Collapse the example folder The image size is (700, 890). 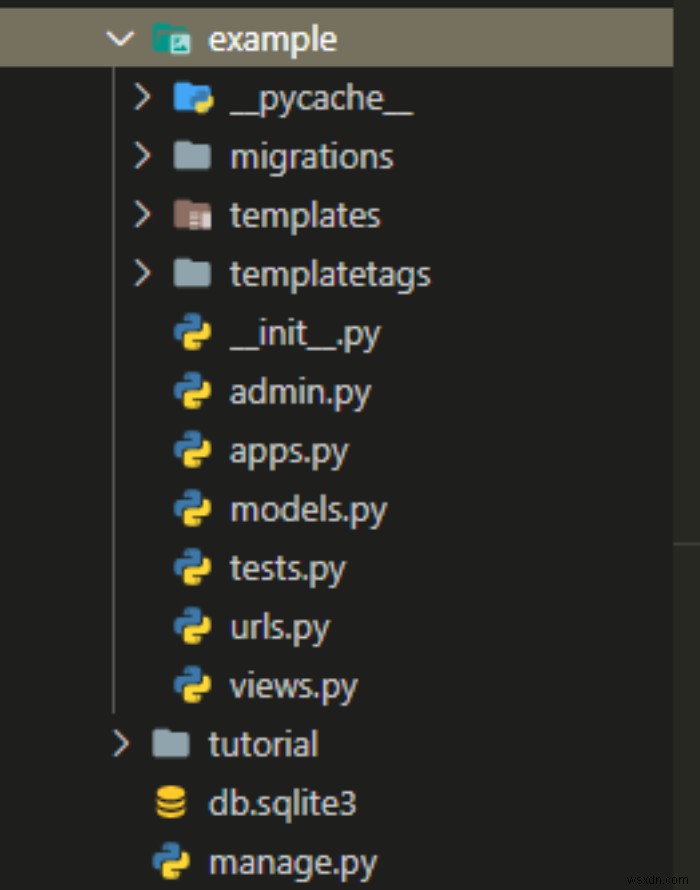point(120,38)
